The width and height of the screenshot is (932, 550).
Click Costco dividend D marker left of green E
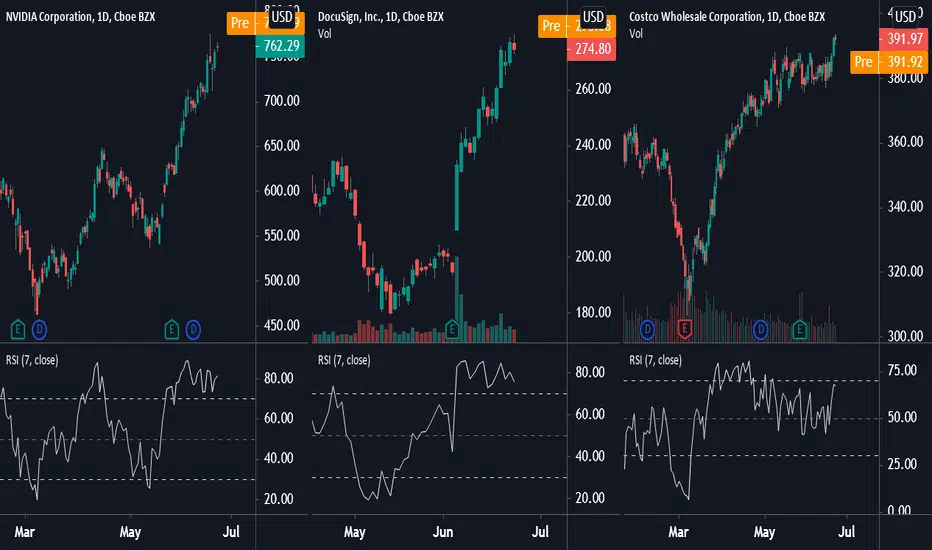(x=761, y=329)
